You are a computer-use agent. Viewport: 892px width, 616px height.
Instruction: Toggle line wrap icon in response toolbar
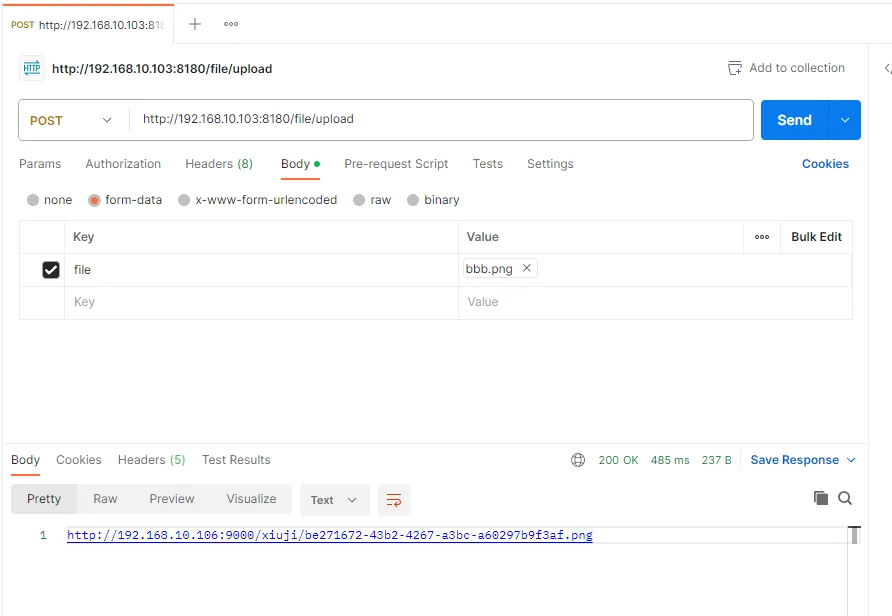coord(394,500)
